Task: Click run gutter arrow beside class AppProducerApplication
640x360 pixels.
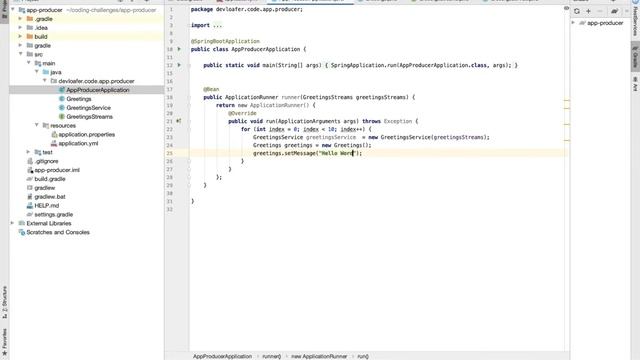Action: 179,49
